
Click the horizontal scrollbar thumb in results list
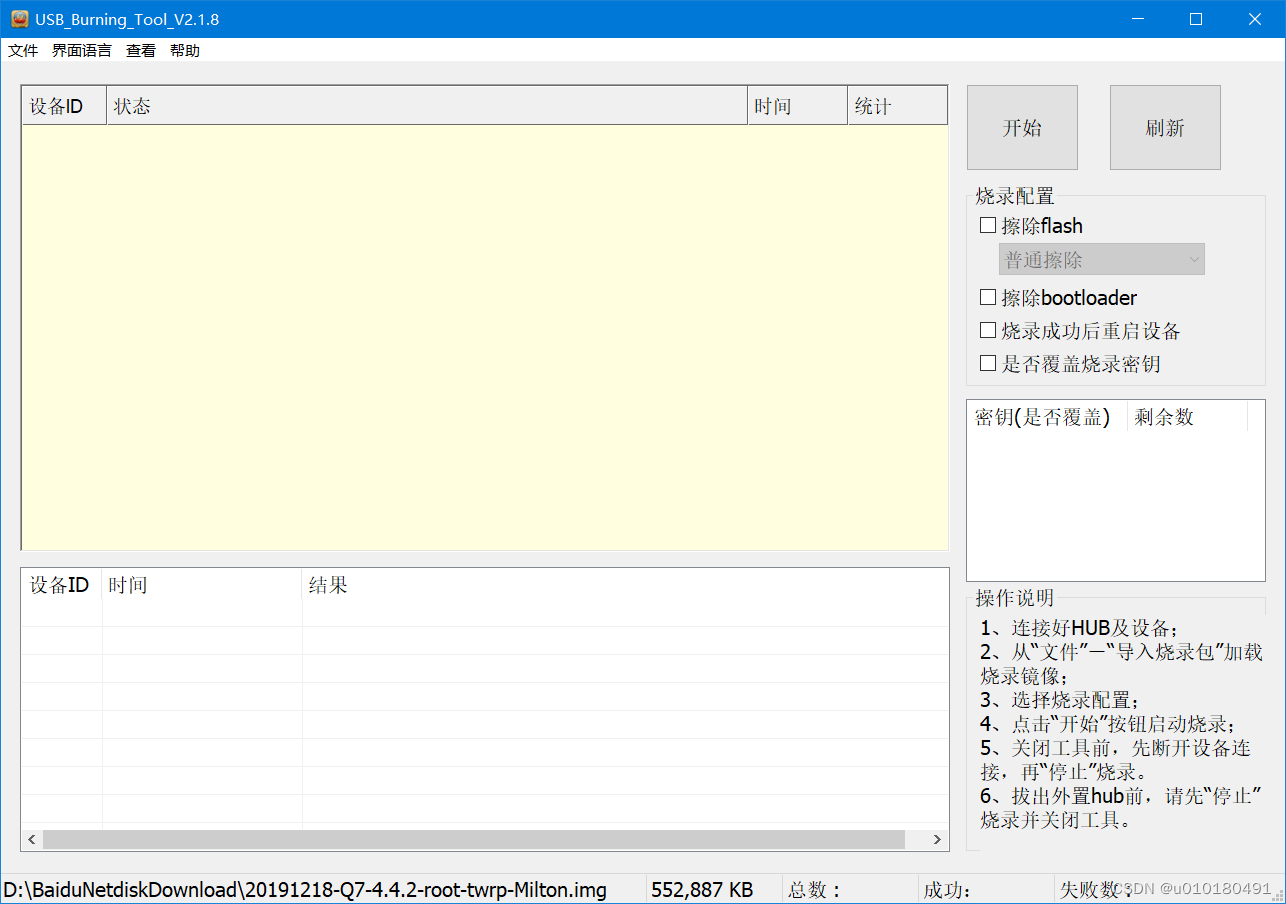(x=474, y=839)
